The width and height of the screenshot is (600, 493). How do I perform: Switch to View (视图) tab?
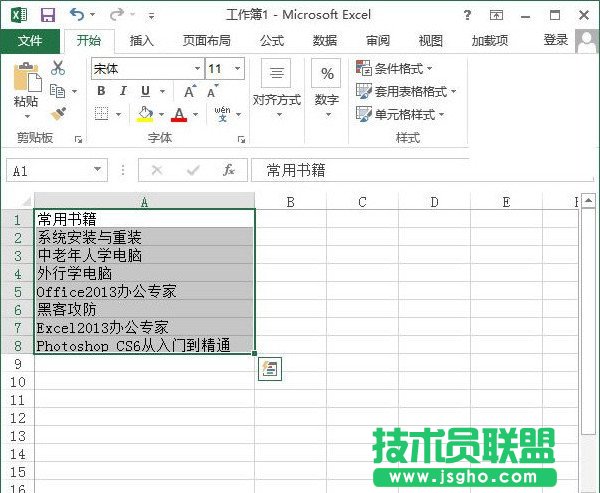431,41
